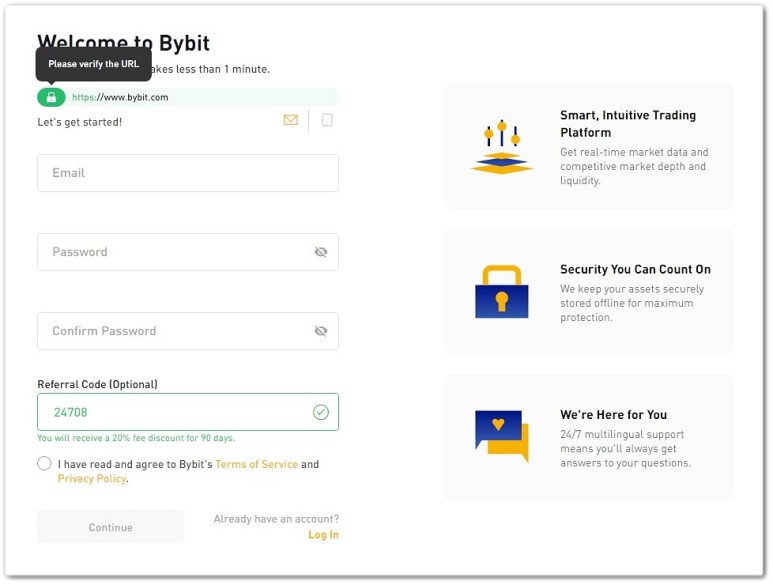773x585 pixels.
Task: Click the green lock URL verification icon
Action: pos(51,98)
